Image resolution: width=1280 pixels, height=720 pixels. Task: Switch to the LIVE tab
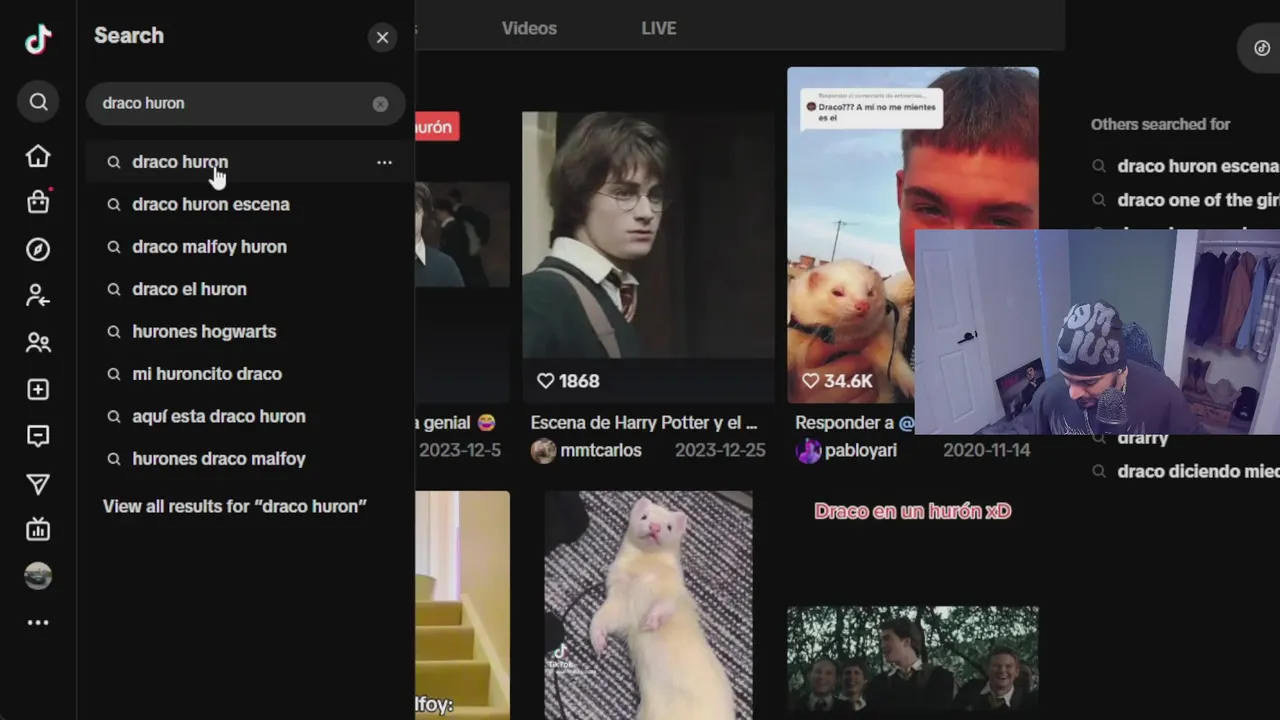[x=659, y=28]
